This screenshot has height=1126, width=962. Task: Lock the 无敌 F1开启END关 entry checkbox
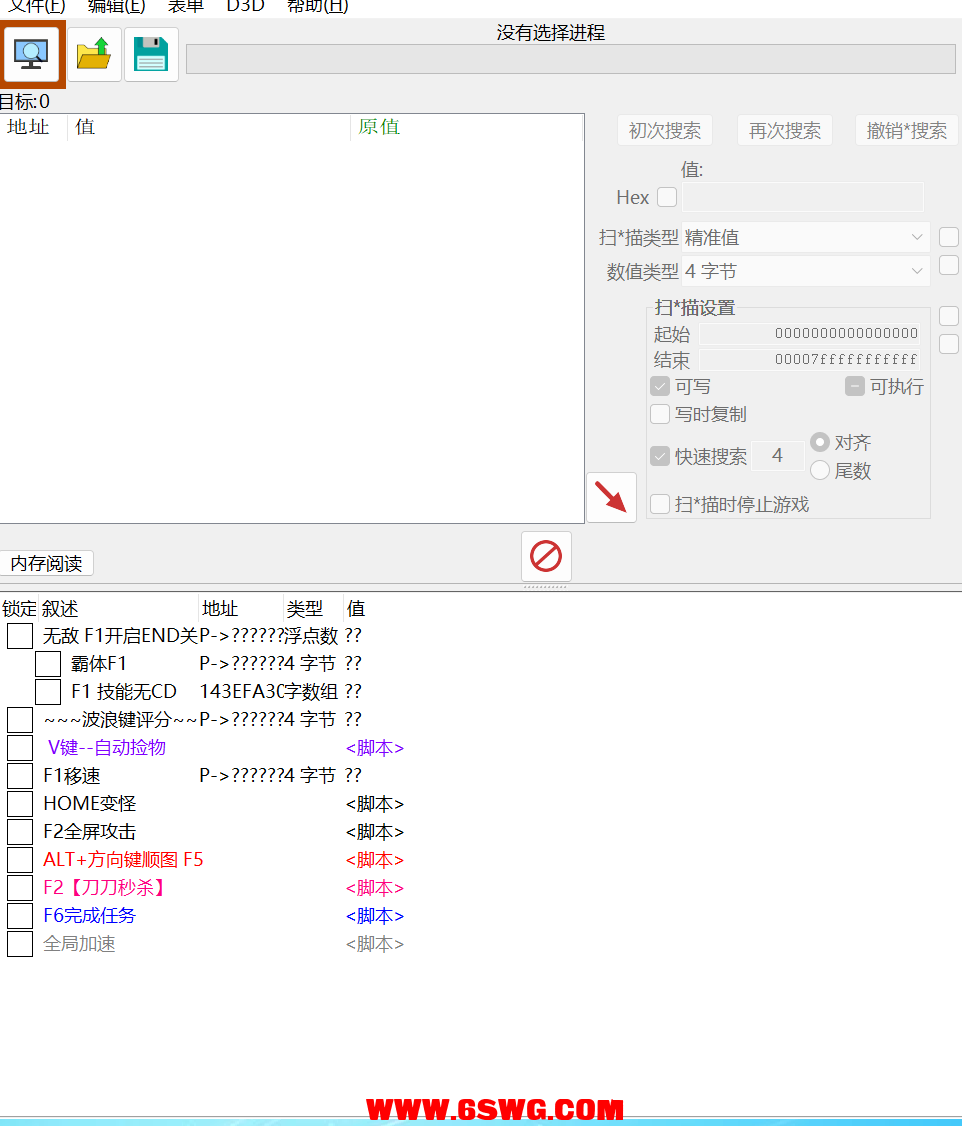[x=20, y=636]
